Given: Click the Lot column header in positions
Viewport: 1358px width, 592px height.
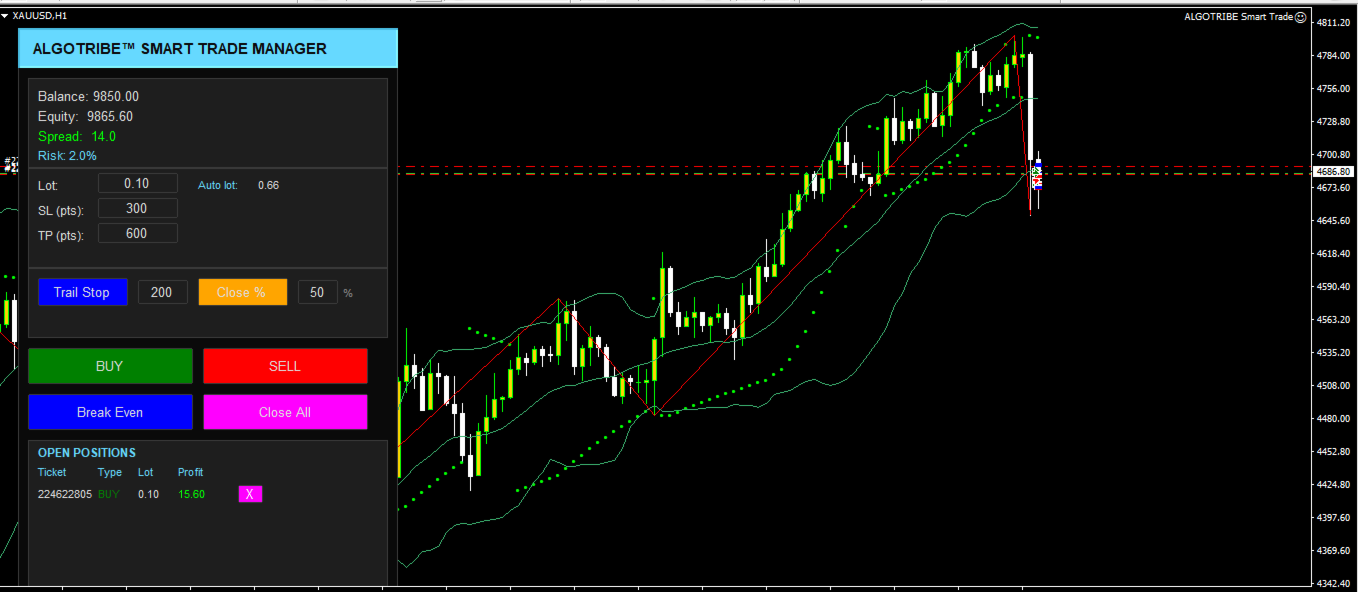Looking at the screenshot, I should click(146, 472).
